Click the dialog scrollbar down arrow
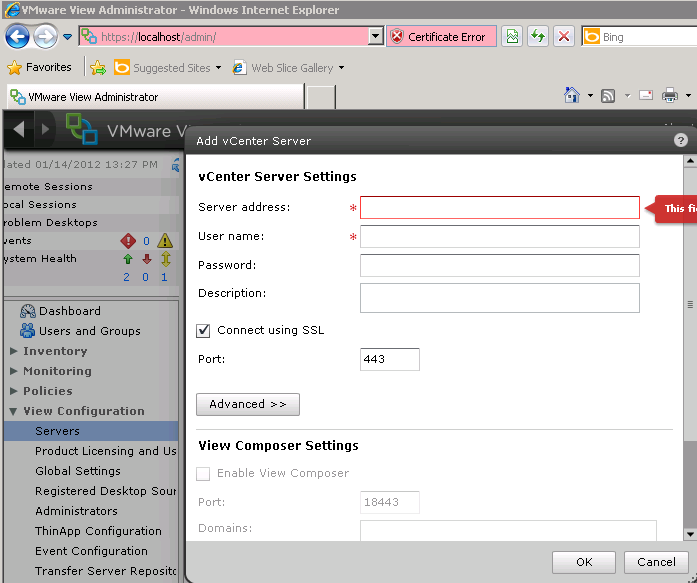Image resolution: width=697 pixels, height=583 pixels. 690,534
